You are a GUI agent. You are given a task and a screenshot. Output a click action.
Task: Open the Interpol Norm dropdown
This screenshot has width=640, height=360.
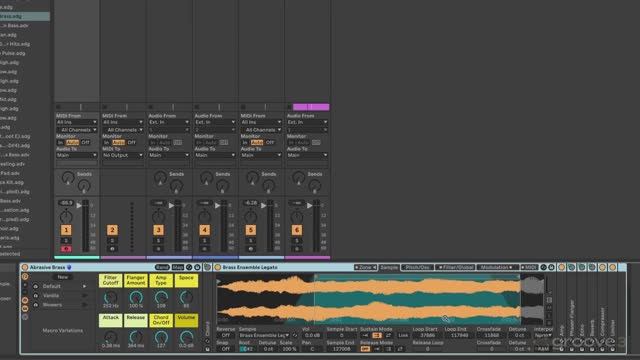coord(543,336)
